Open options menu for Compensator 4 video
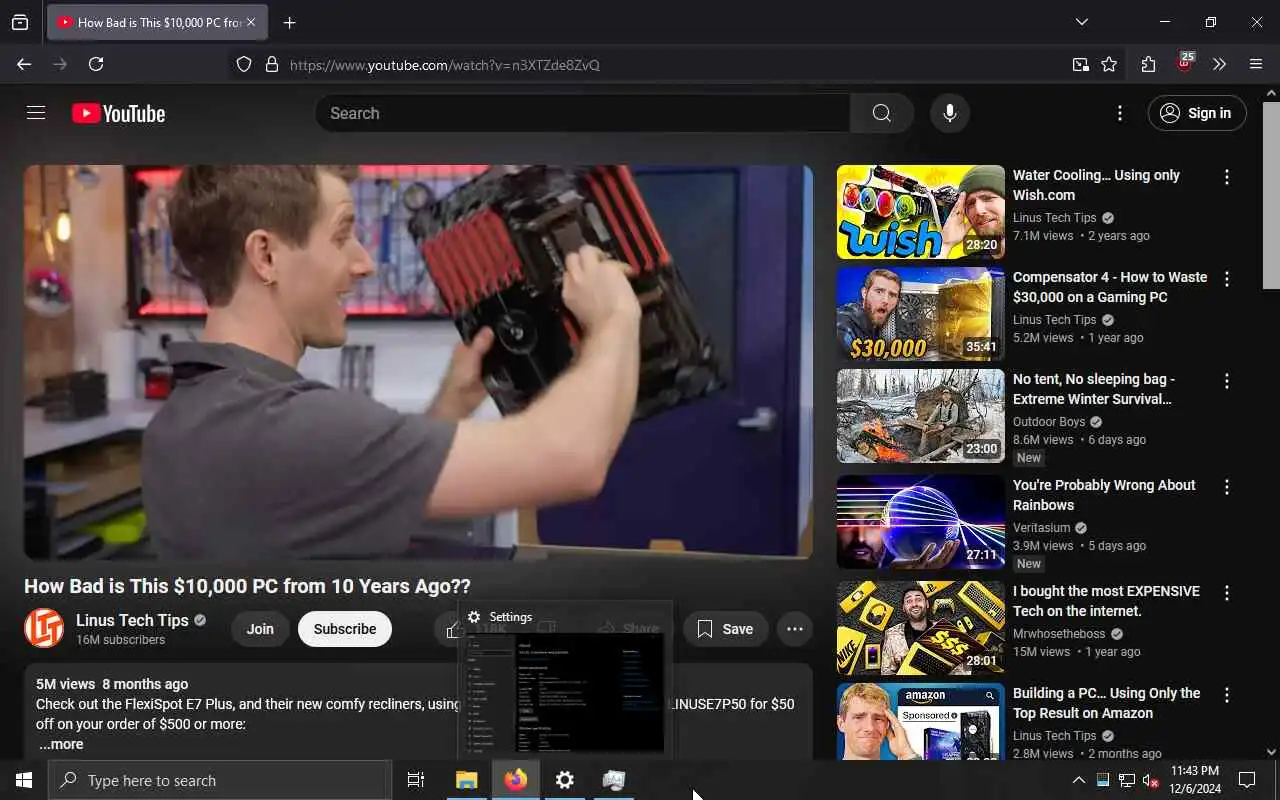Image resolution: width=1280 pixels, height=800 pixels. click(1227, 279)
